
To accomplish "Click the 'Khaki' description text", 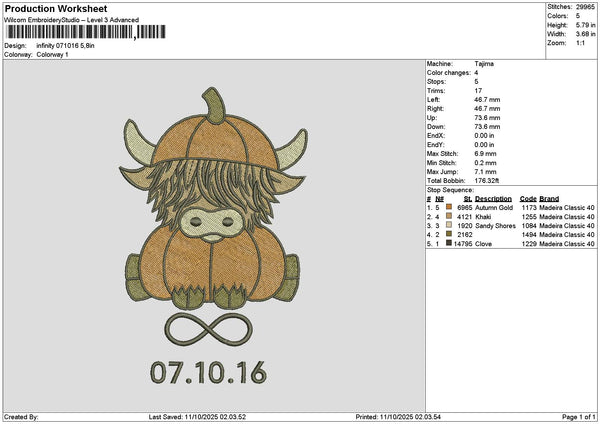I will [483, 217].
